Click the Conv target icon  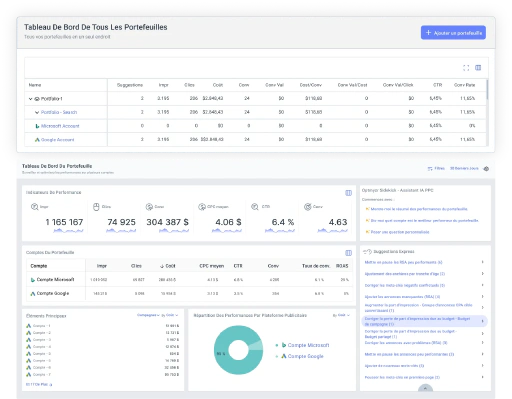(x=307, y=207)
